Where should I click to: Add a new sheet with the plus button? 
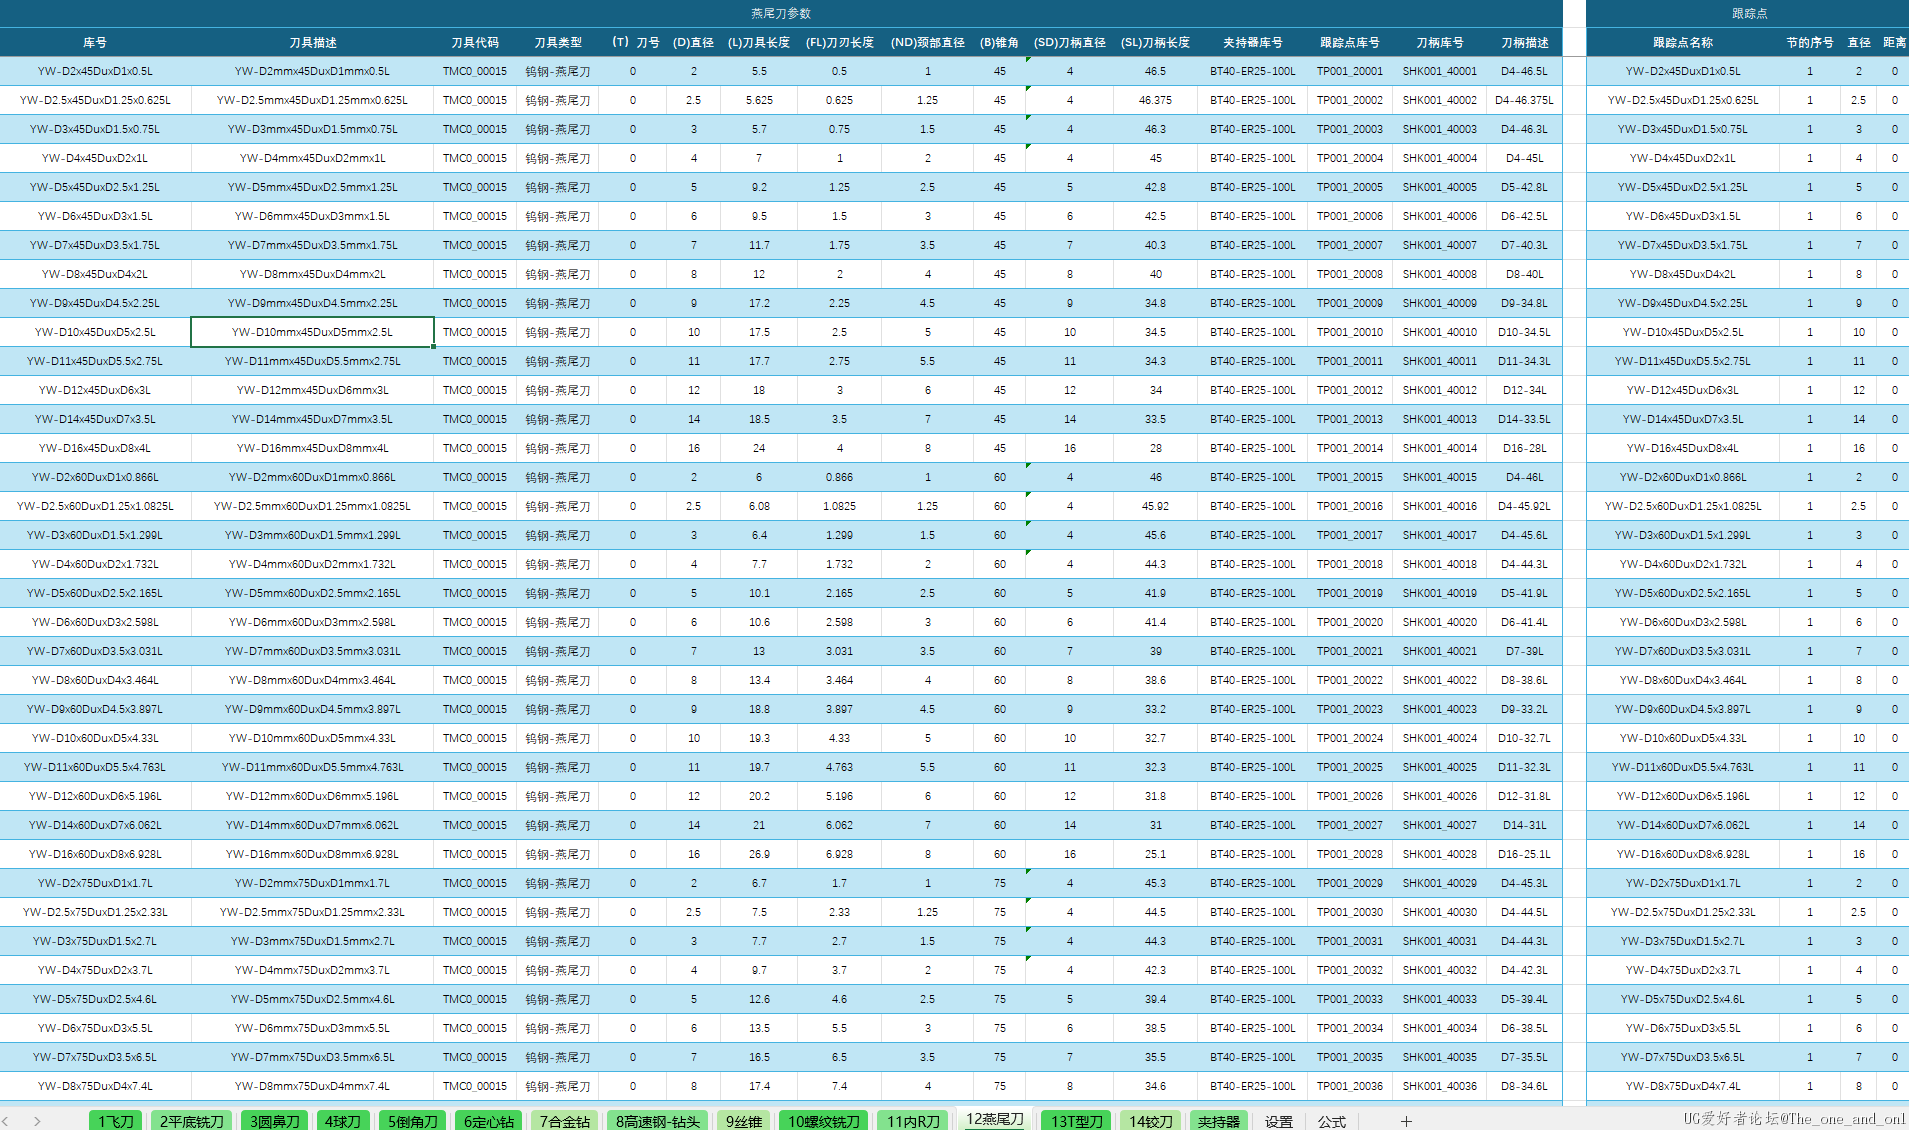point(1406,1121)
